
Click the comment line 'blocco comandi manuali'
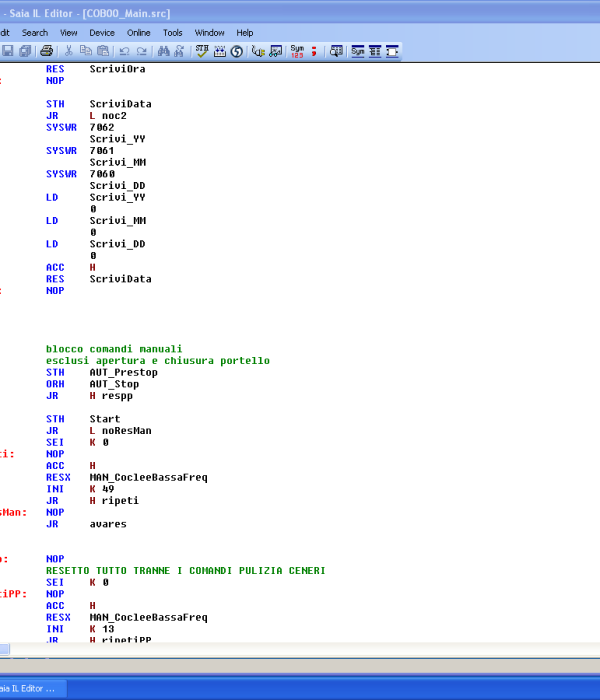click(x=114, y=349)
